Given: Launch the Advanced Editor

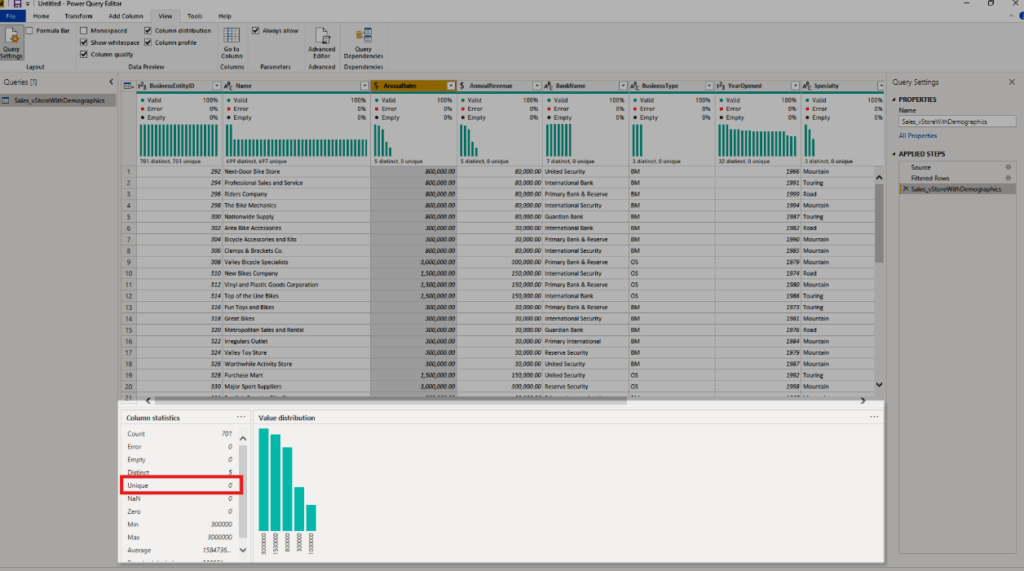Looking at the screenshot, I should tap(321, 42).
